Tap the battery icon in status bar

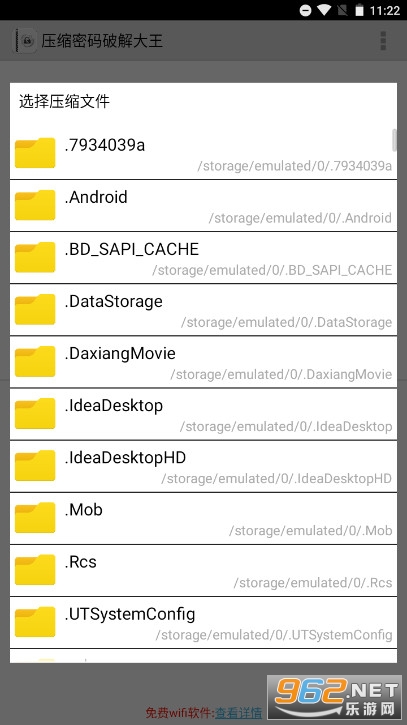359,10
